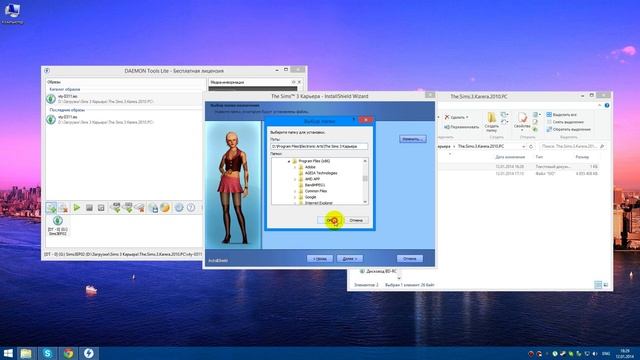Screen dimensions: 640x360
Task: Click the Выделить все icon in Explorer ribbon
Action: click(x=549, y=115)
